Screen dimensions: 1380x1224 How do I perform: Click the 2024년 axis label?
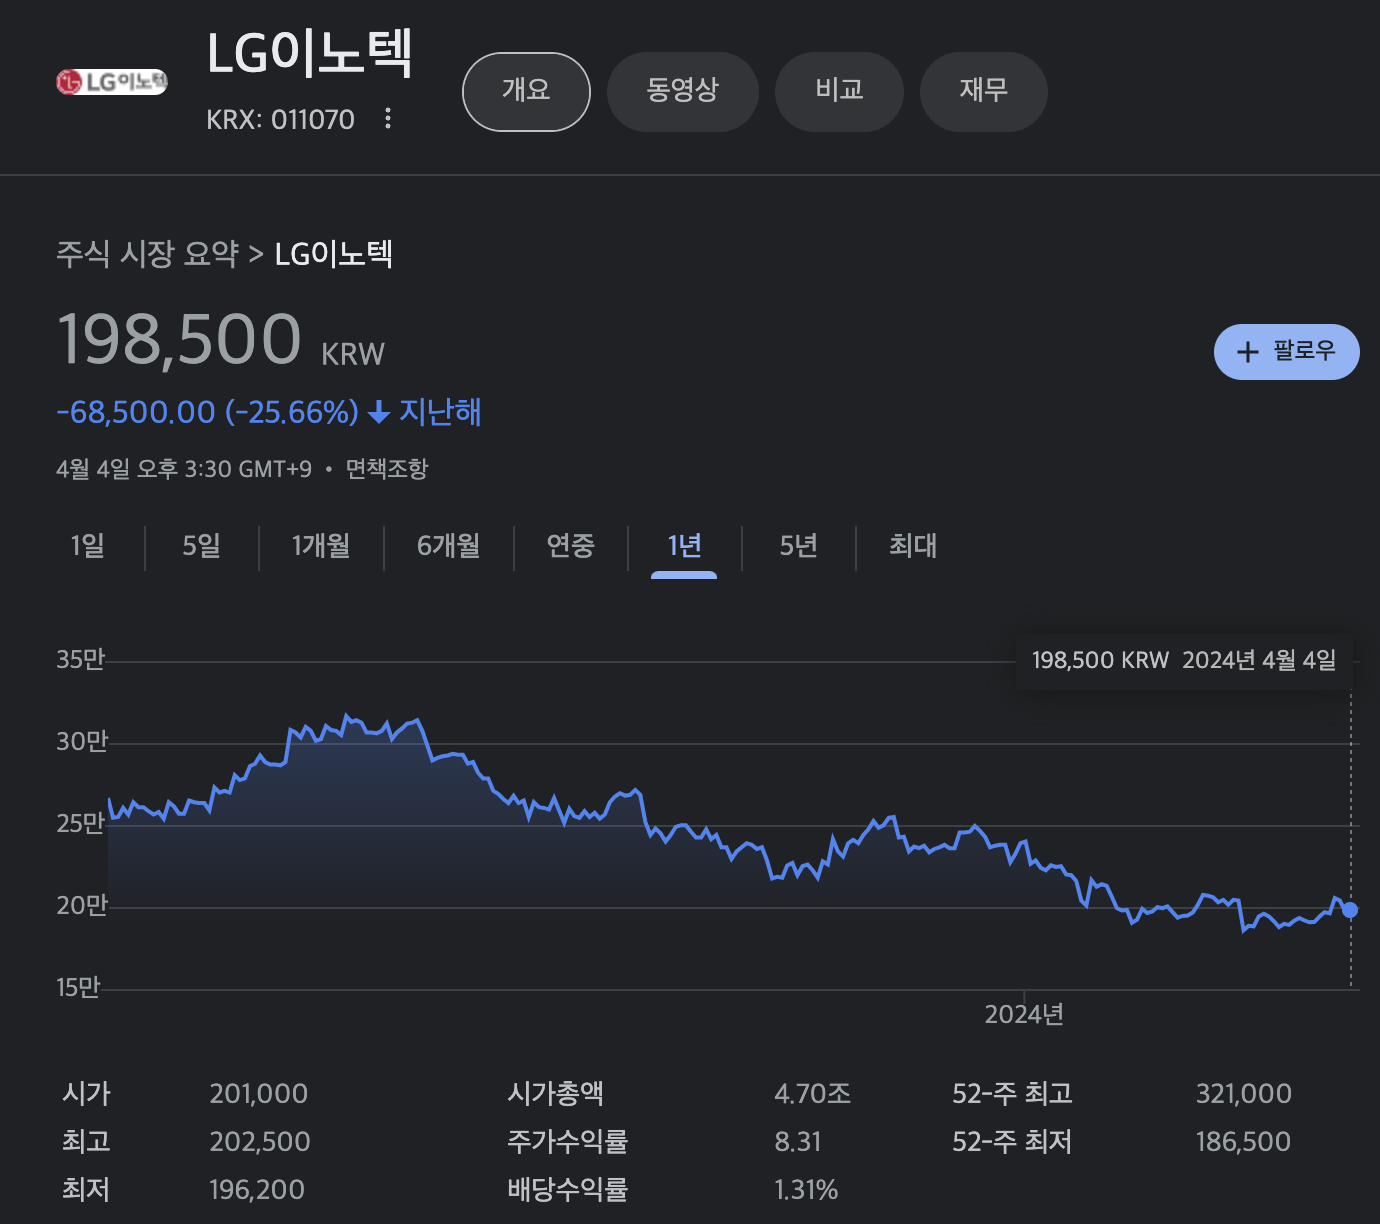tap(1024, 1015)
